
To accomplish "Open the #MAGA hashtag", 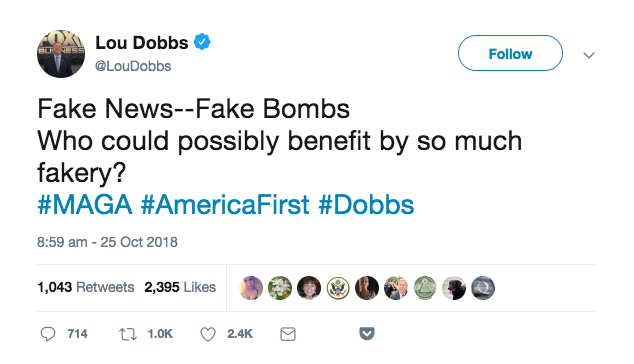I will pos(85,205).
